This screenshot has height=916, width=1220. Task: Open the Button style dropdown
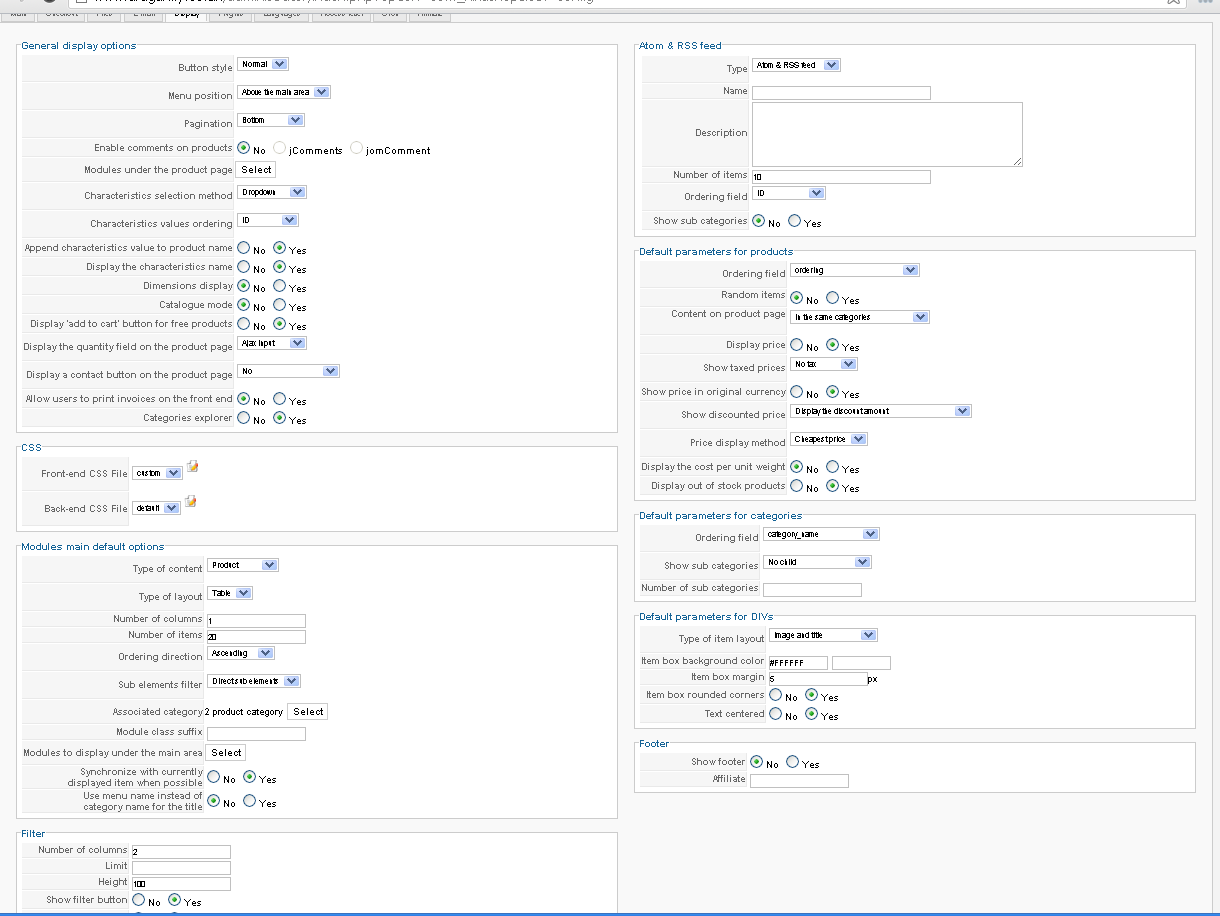pyautogui.click(x=263, y=64)
